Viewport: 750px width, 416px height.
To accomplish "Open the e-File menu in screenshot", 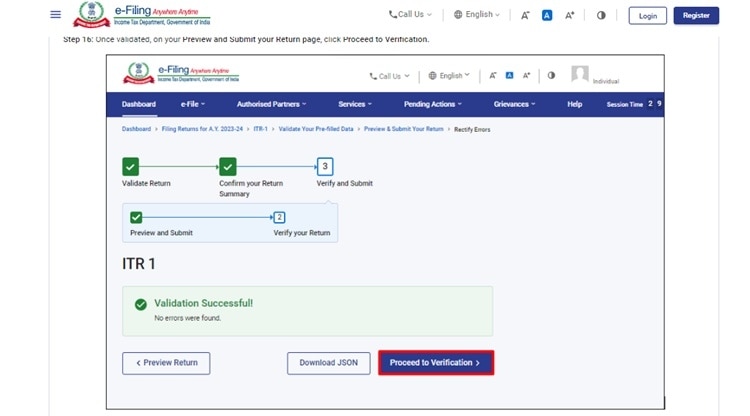I will 192,104.
